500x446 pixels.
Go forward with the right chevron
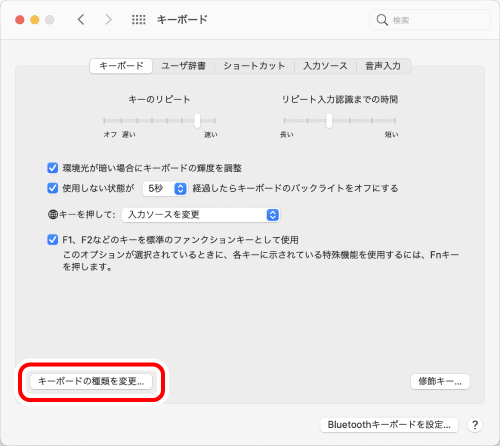(108, 20)
